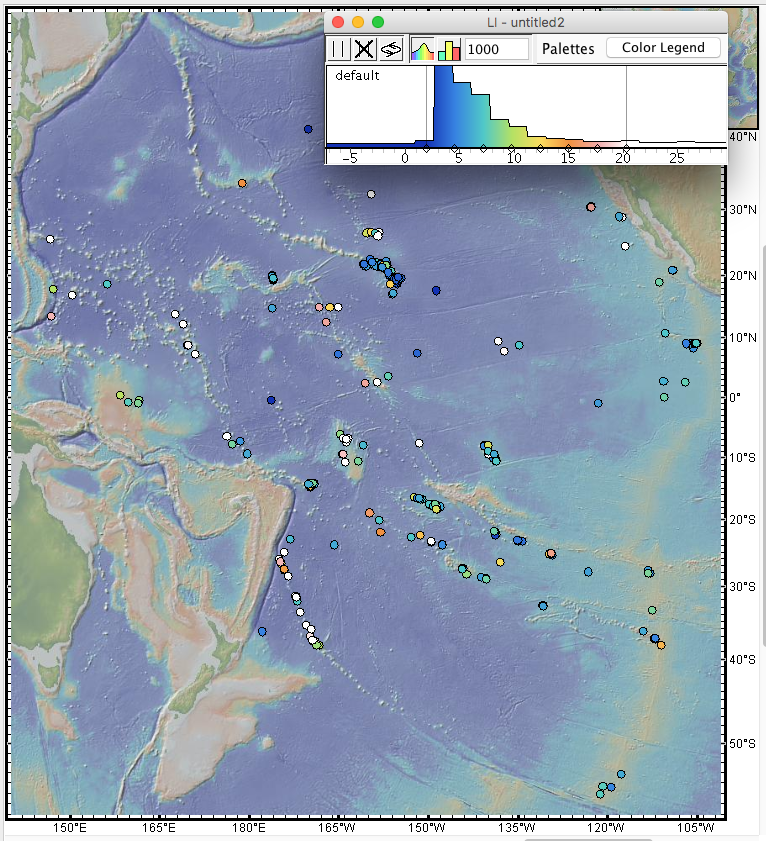Click the flip palette arrows icon
This screenshot has height=841, width=766.
[391, 49]
